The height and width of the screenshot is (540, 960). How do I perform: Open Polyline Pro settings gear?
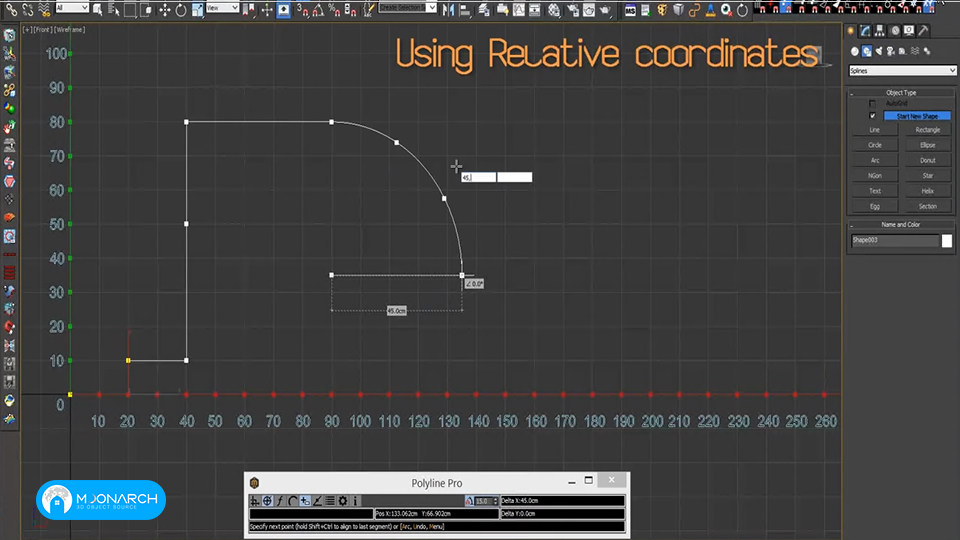point(343,501)
